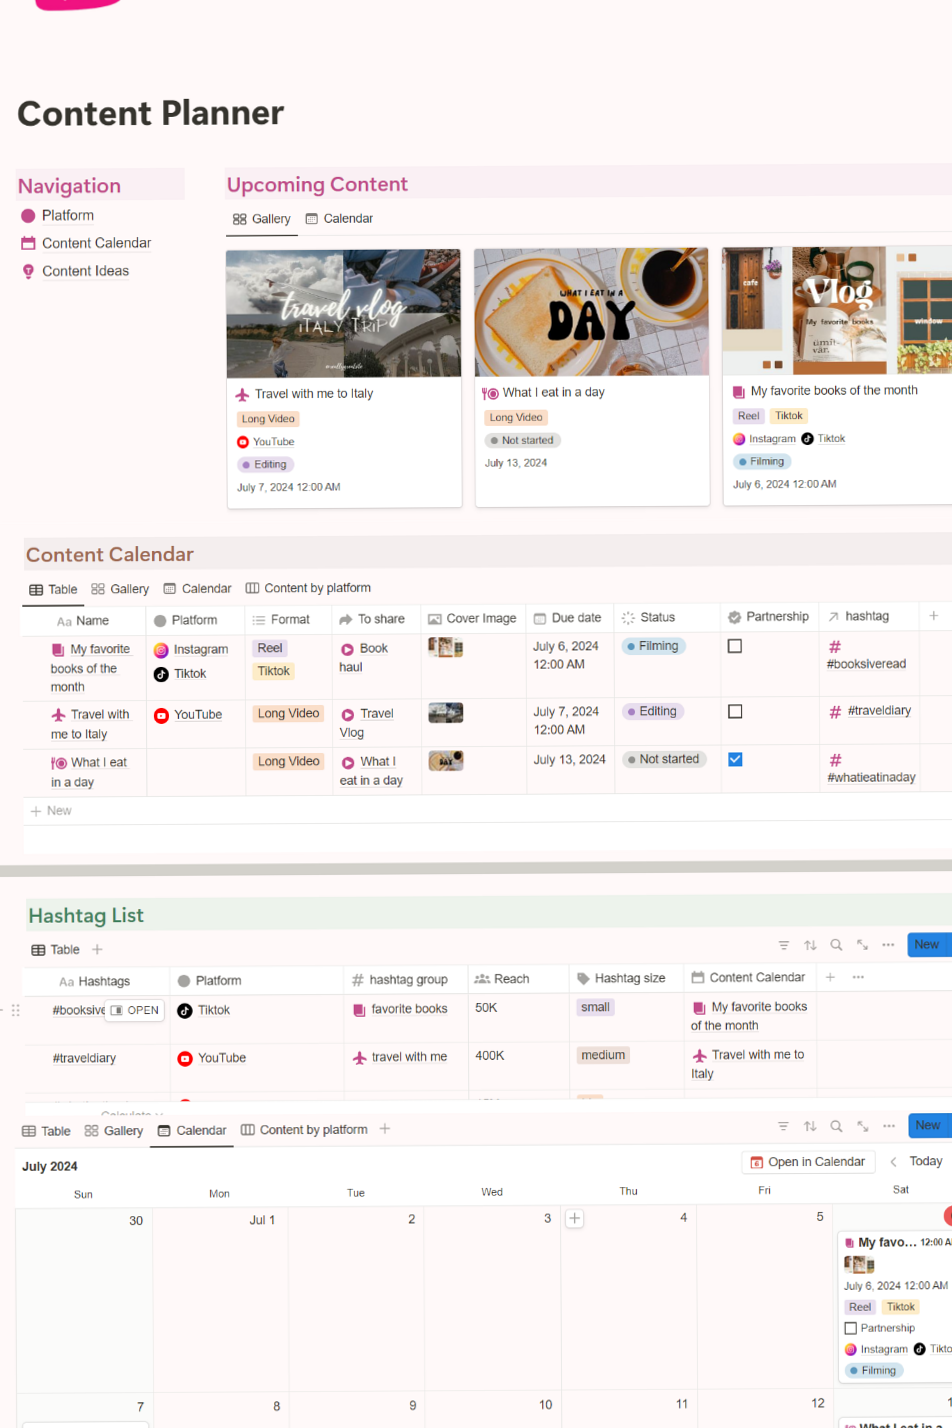Image resolution: width=952 pixels, height=1428 pixels.
Task: Add a view with plus beside Content by platform
Action: click(x=385, y=1129)
